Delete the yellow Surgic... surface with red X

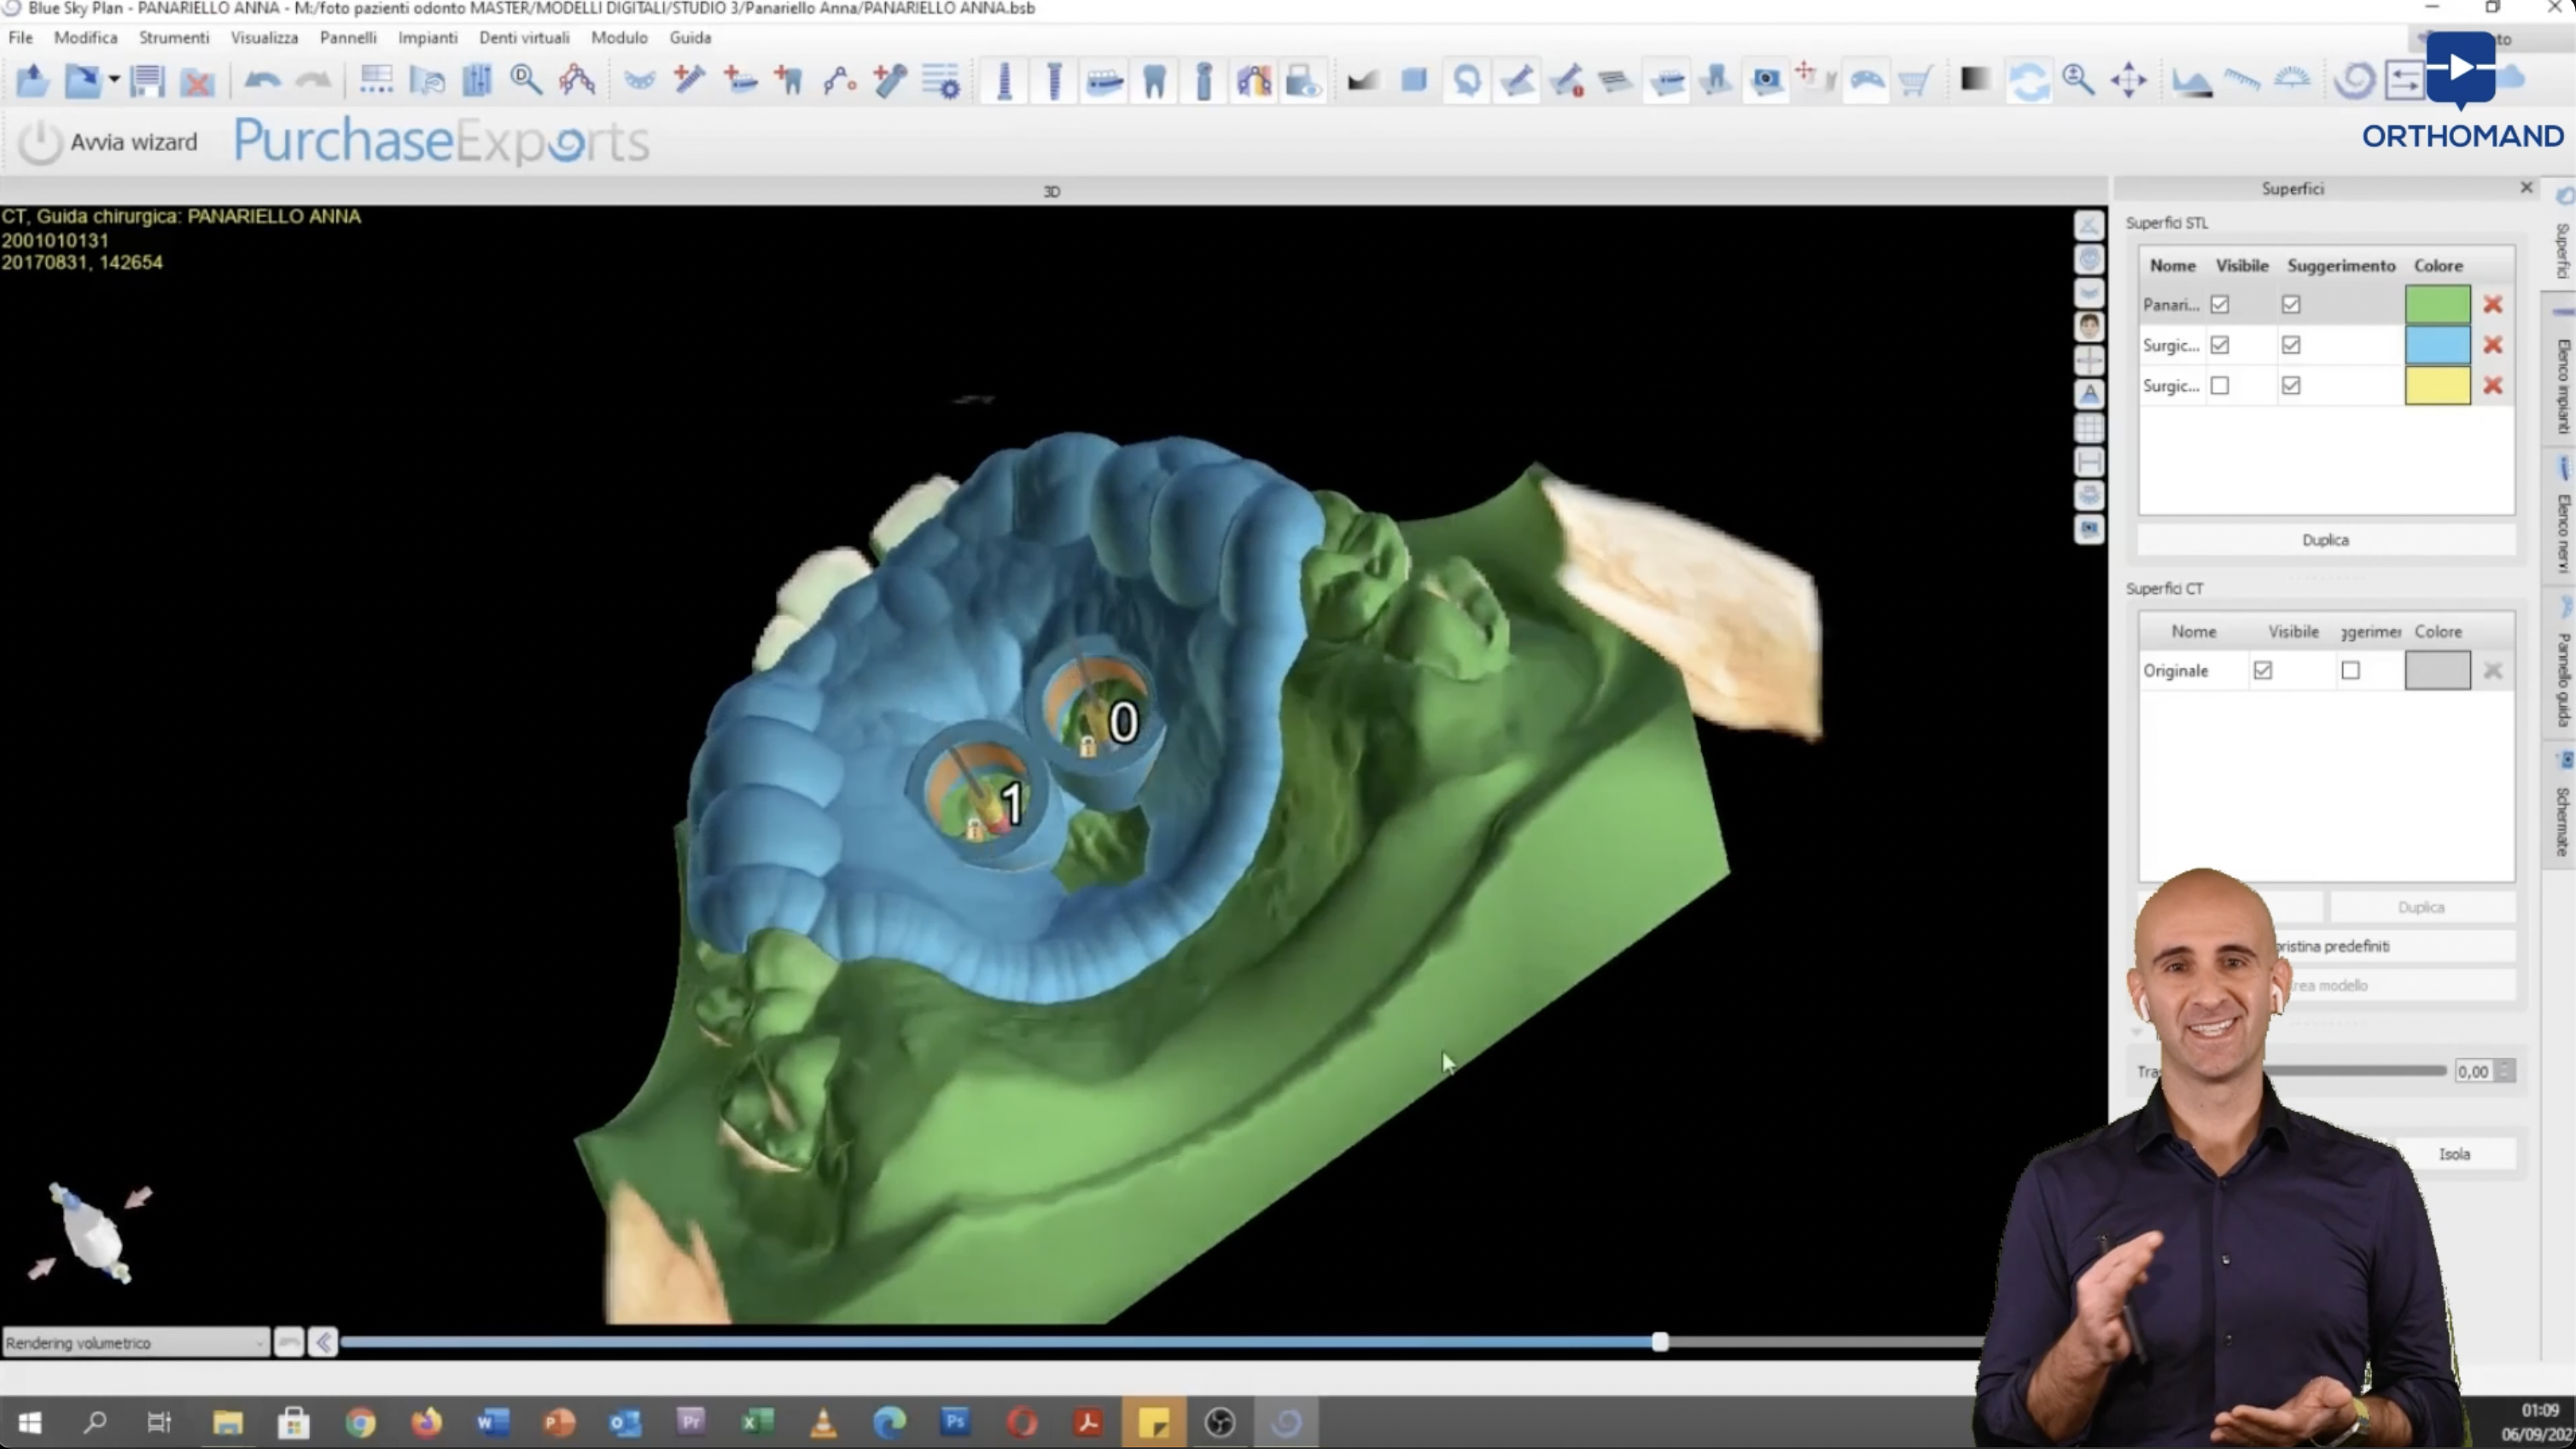coord(2493,385)
